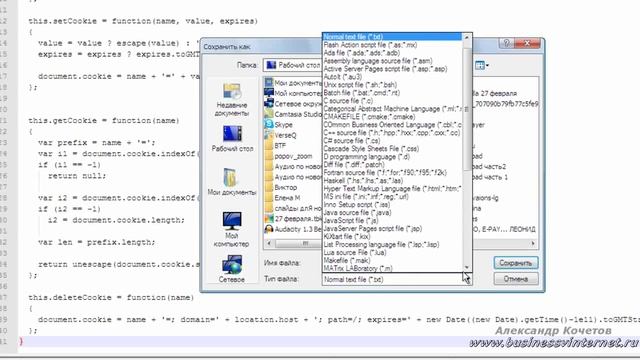Choose Categorical Abstract Machine Language type
The image size is (640, 360).
pos(392,109)
